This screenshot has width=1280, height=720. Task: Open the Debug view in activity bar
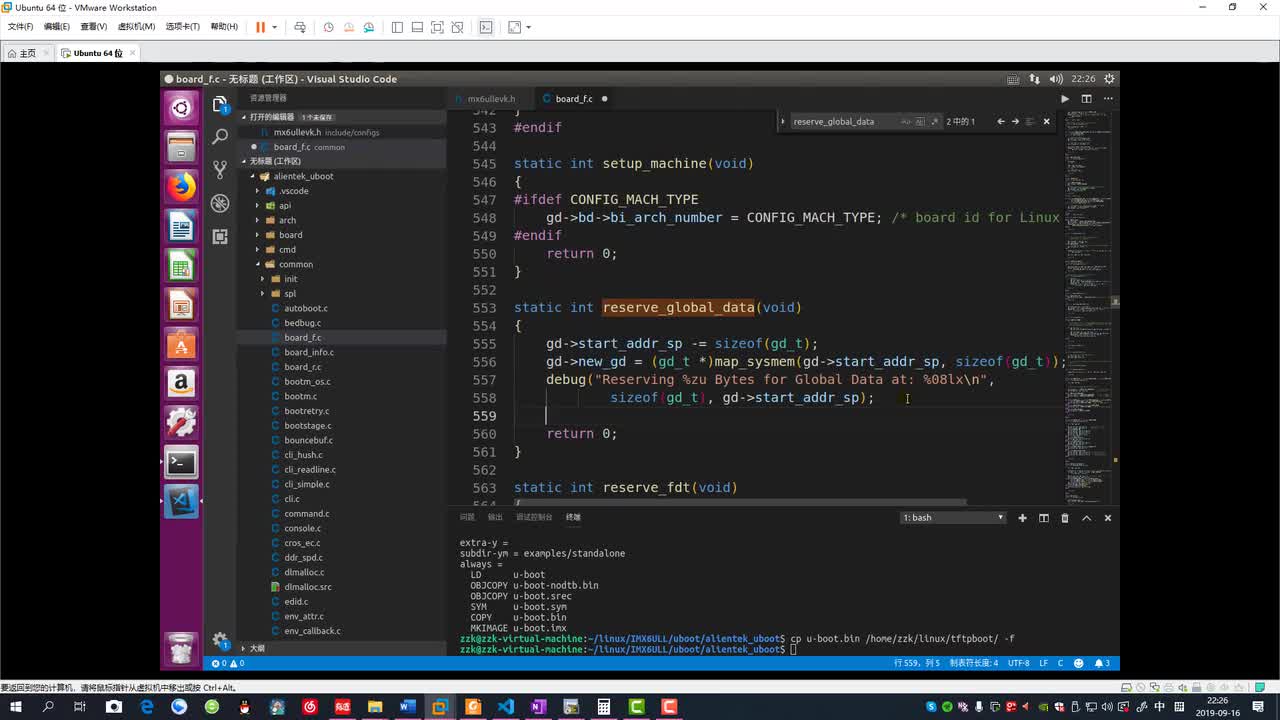[x=220, y=203]
